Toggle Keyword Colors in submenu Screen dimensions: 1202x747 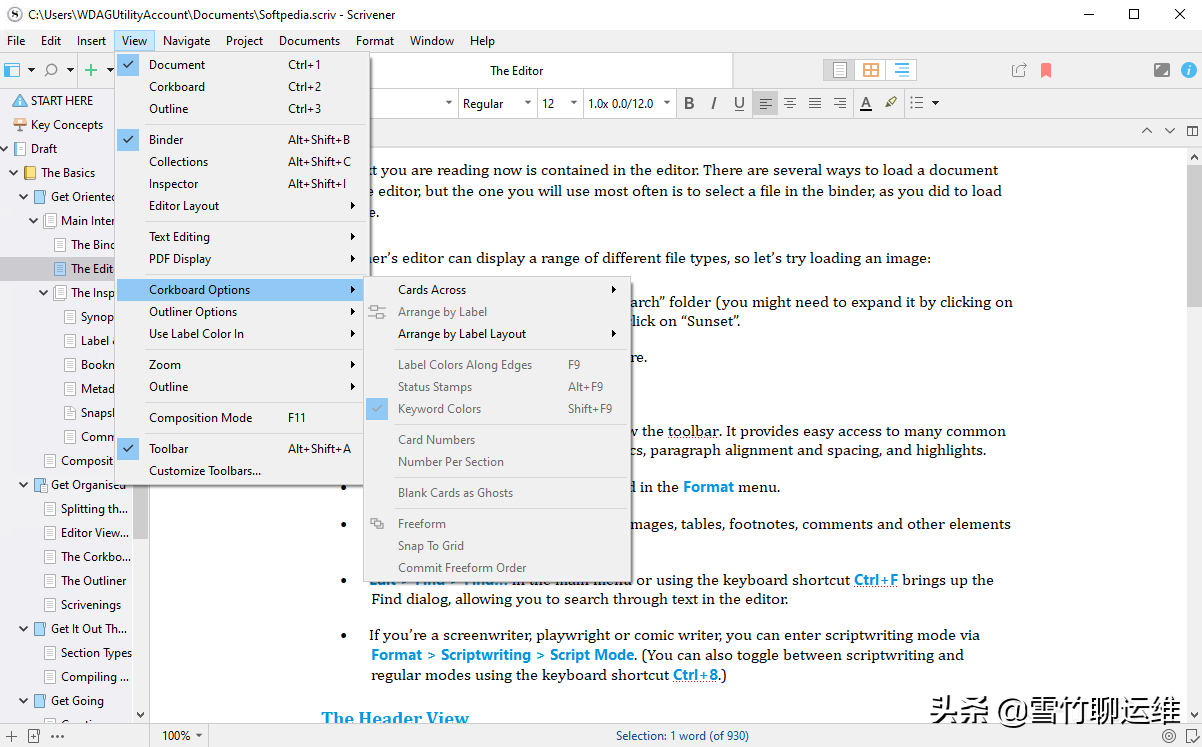click(497, 409)
